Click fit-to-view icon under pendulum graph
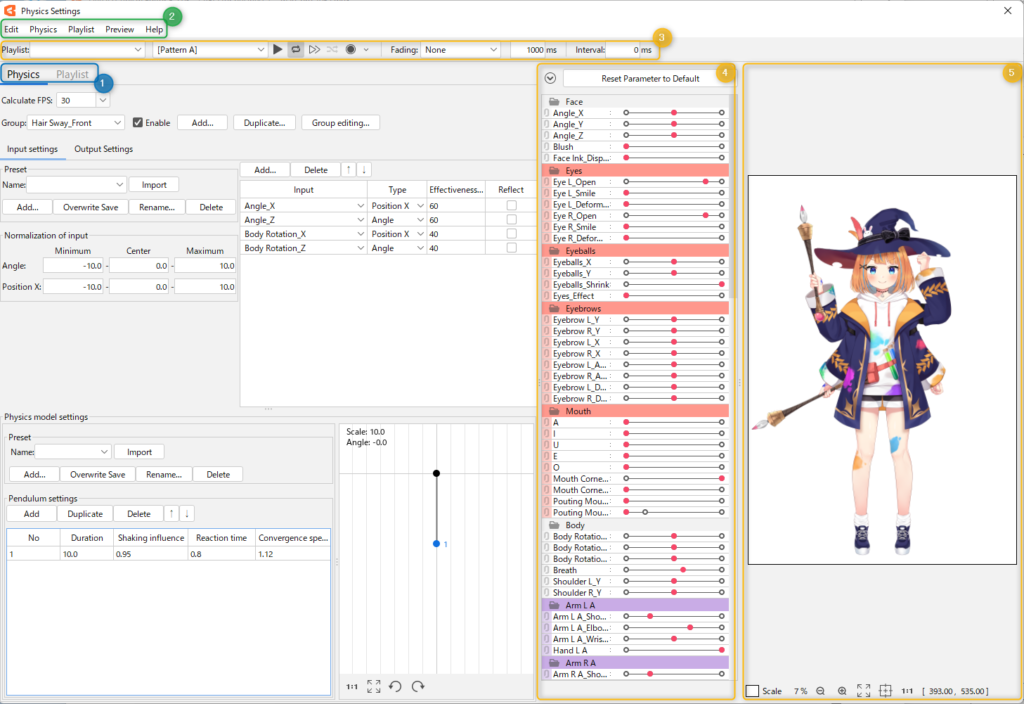Screen dimensions: 1024x704 tap(374, 686)
